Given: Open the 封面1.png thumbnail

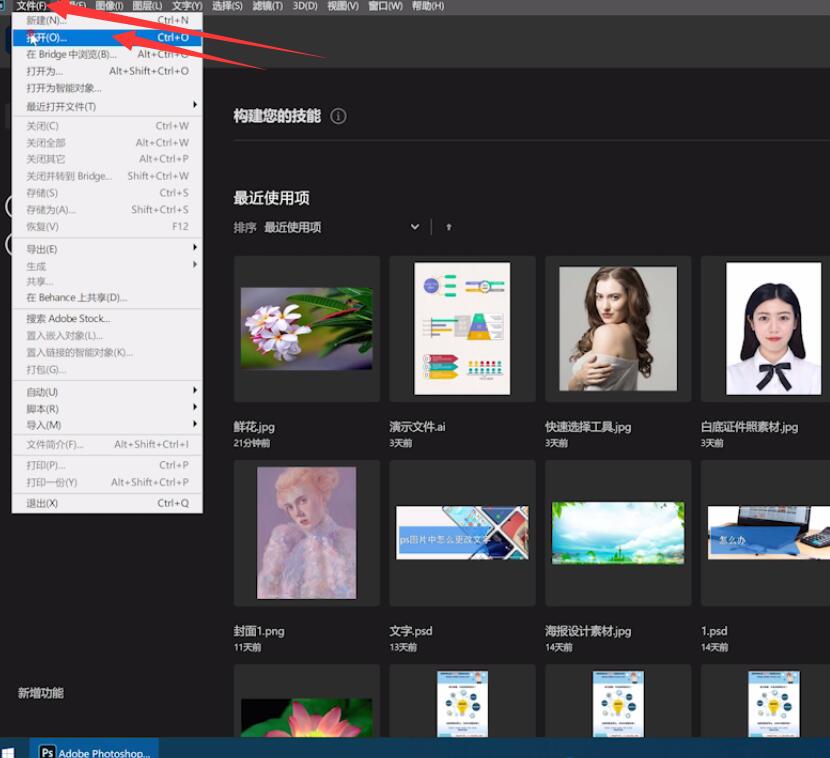Looking at the screenshot, I should [306, 533].
